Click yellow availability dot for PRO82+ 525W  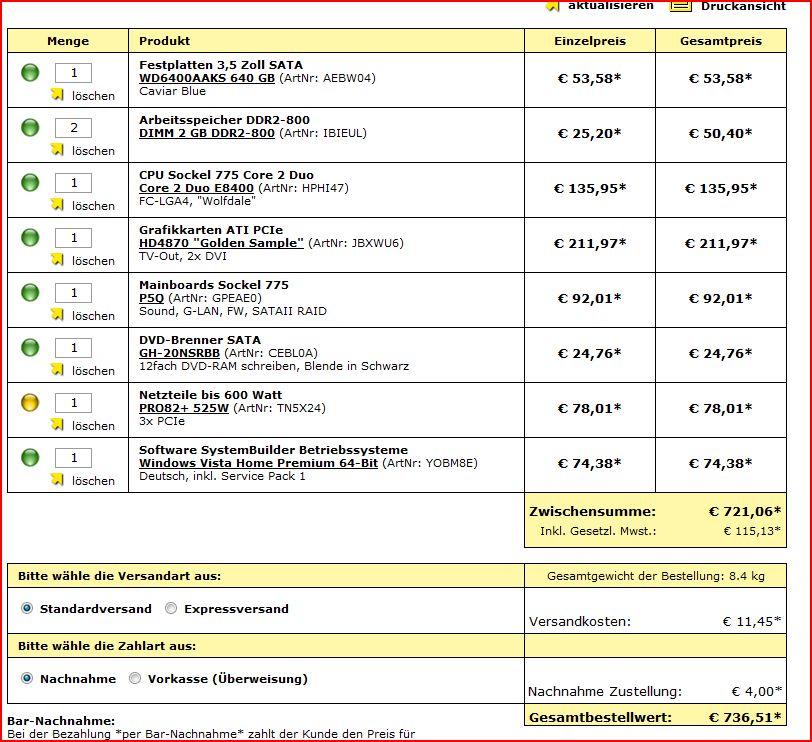pos(30,402)
